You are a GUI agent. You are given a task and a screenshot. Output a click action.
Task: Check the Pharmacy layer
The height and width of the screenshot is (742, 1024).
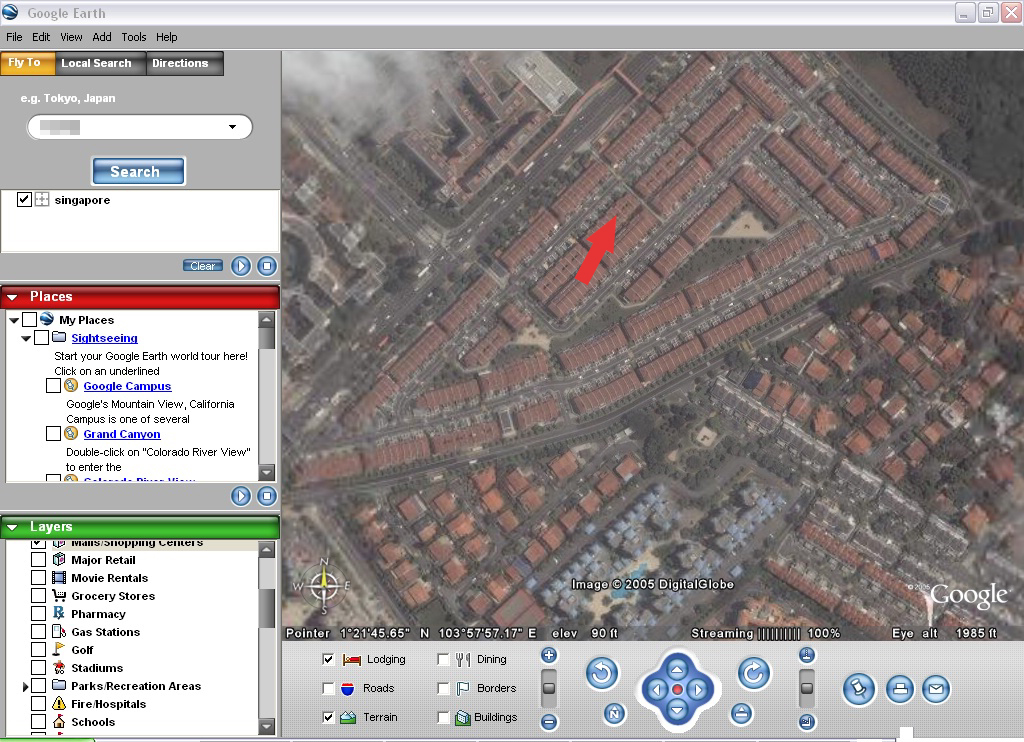[x=39, y=614]
